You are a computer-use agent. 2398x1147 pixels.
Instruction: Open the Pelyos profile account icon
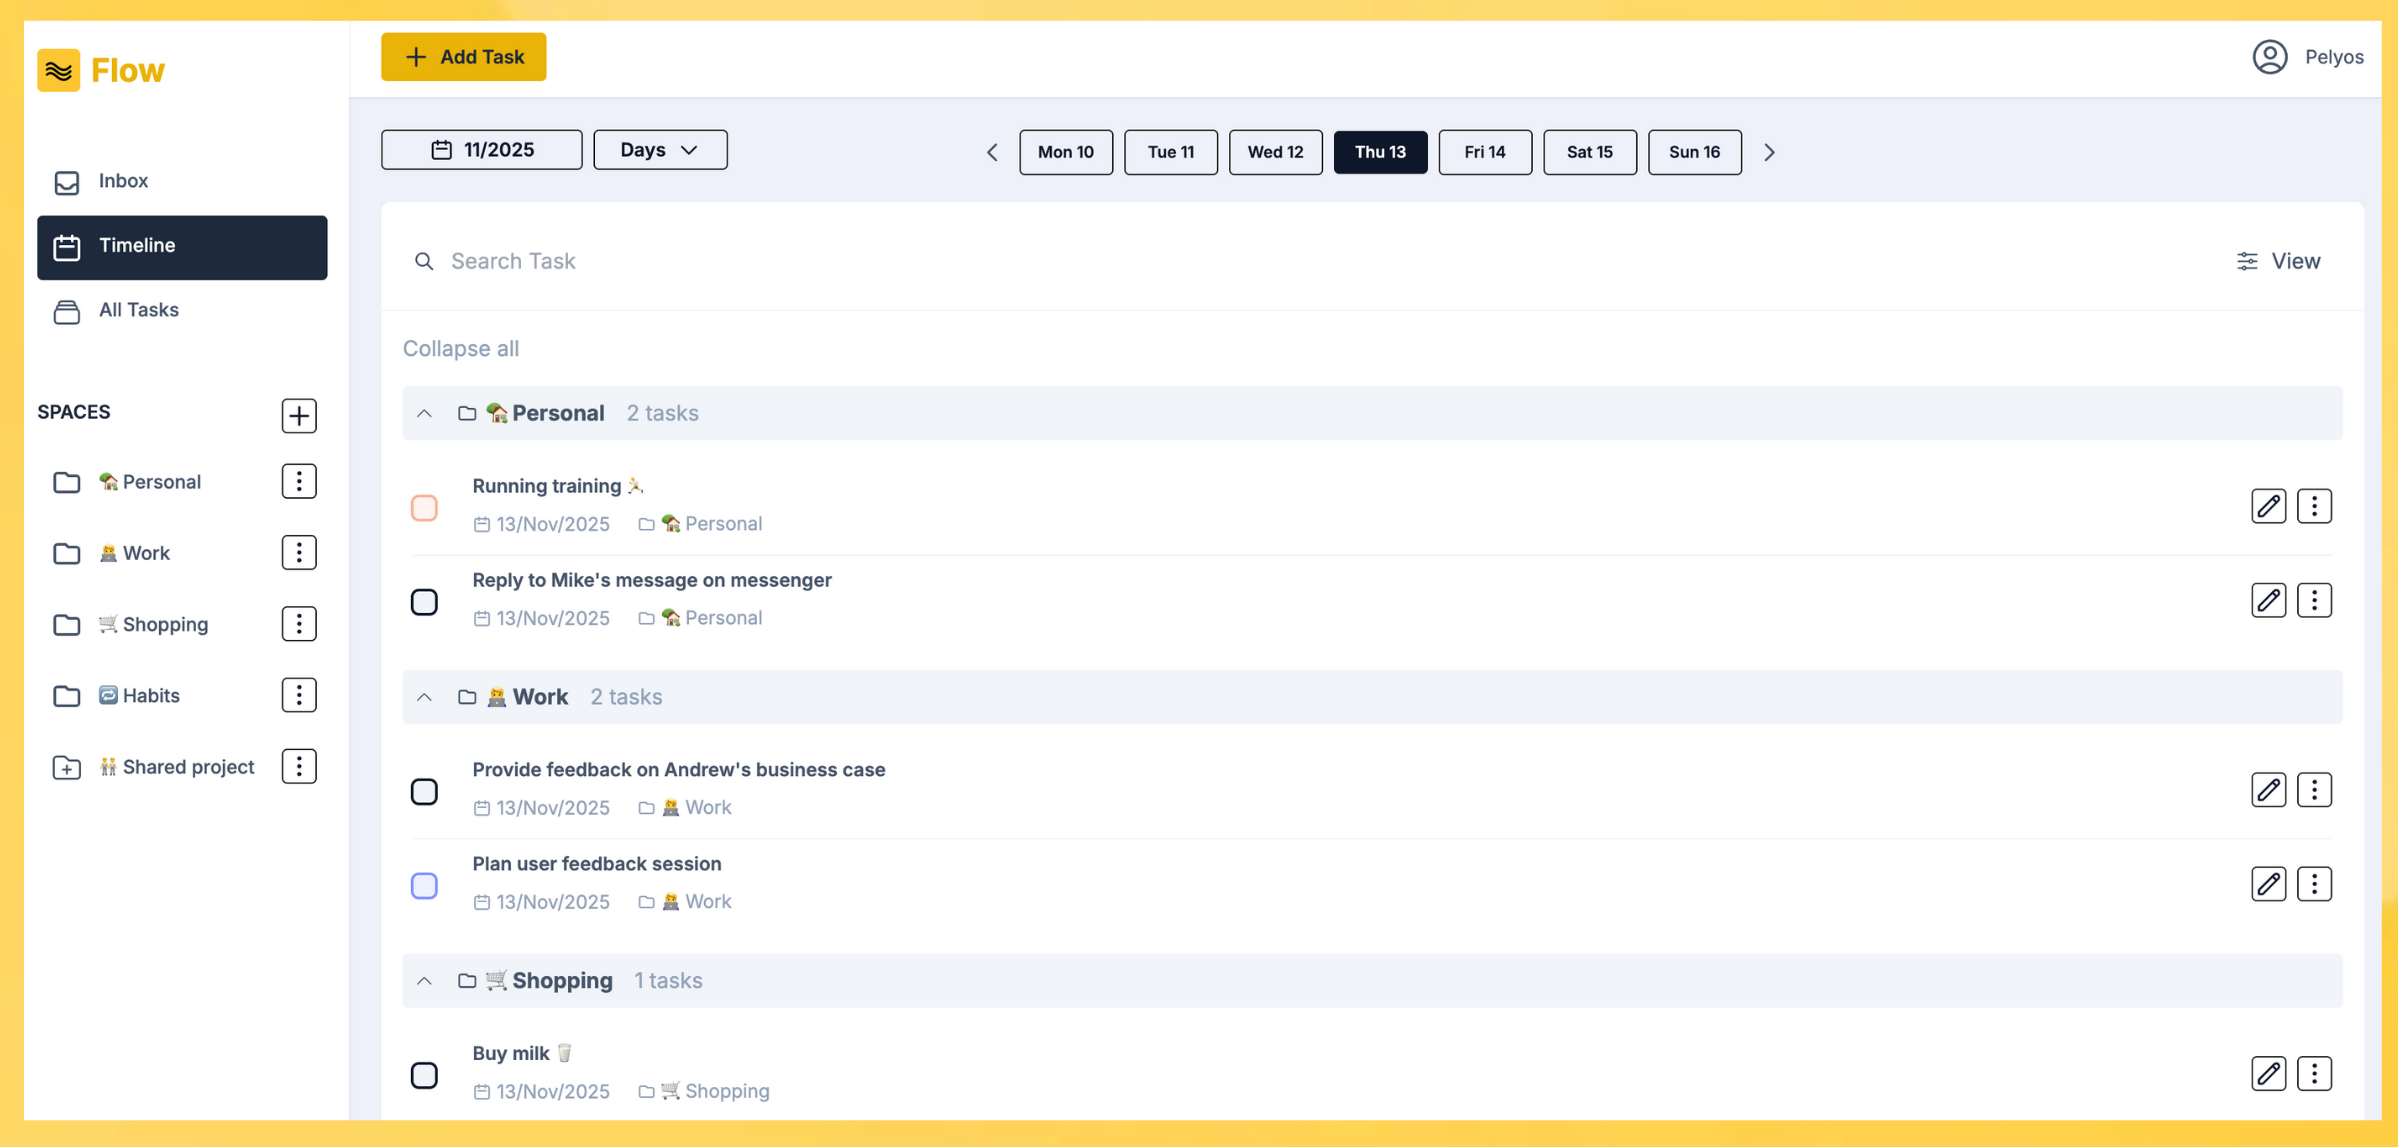click(x=2269, y=57)
